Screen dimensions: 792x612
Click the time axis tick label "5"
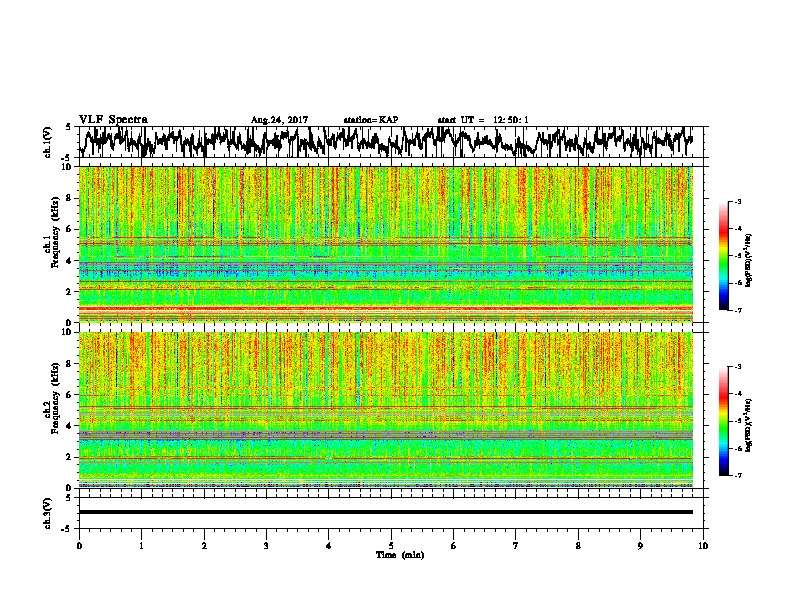coord(391,545)
